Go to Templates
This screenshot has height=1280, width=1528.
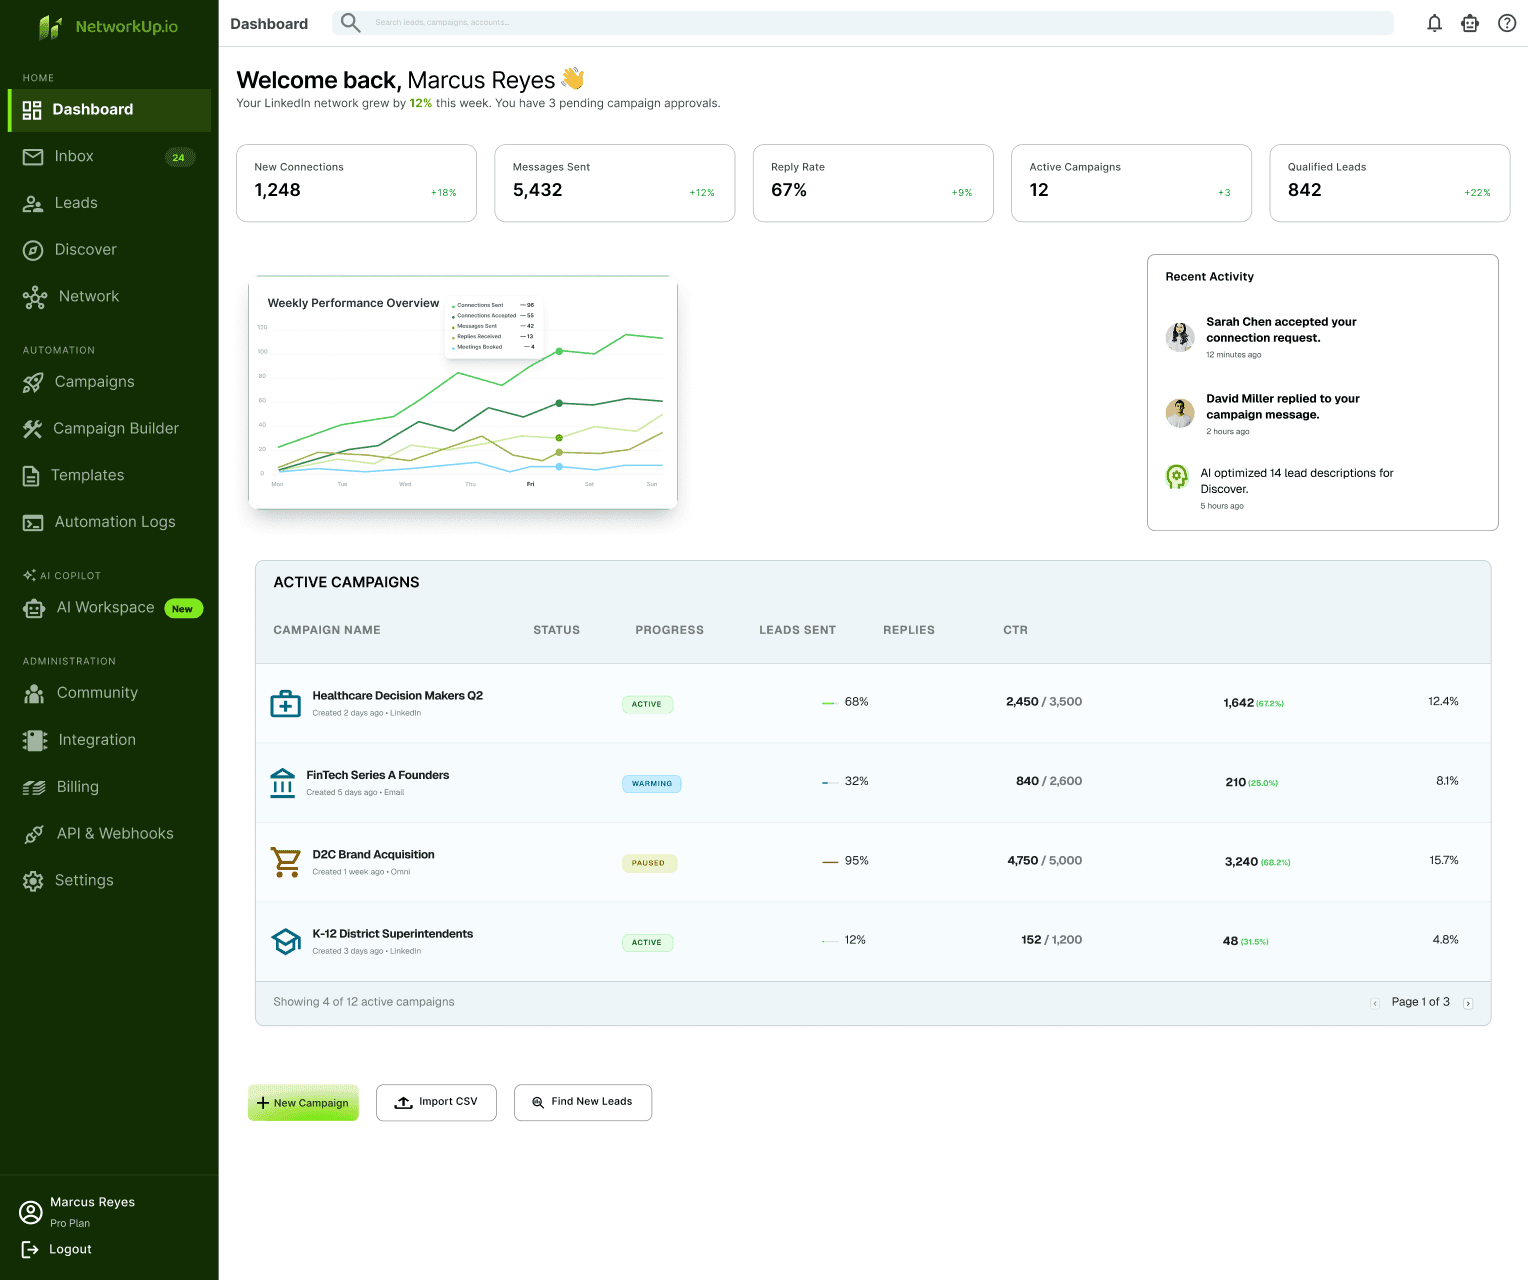(x=109, y=476)
